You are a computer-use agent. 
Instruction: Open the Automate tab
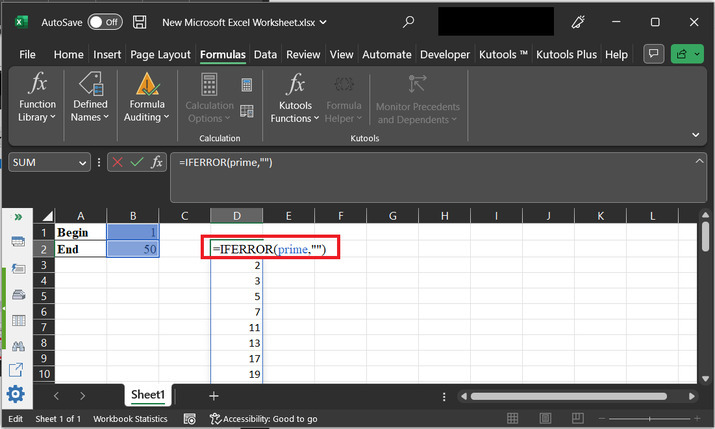tap(387, 55)
